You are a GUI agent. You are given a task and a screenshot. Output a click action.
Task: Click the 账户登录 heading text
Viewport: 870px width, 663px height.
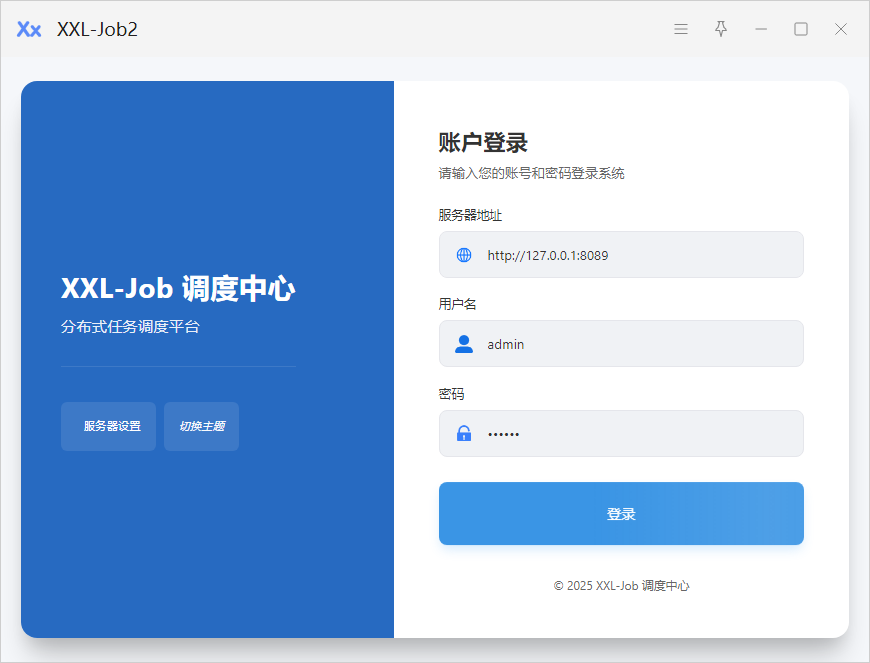coord(483,143)
